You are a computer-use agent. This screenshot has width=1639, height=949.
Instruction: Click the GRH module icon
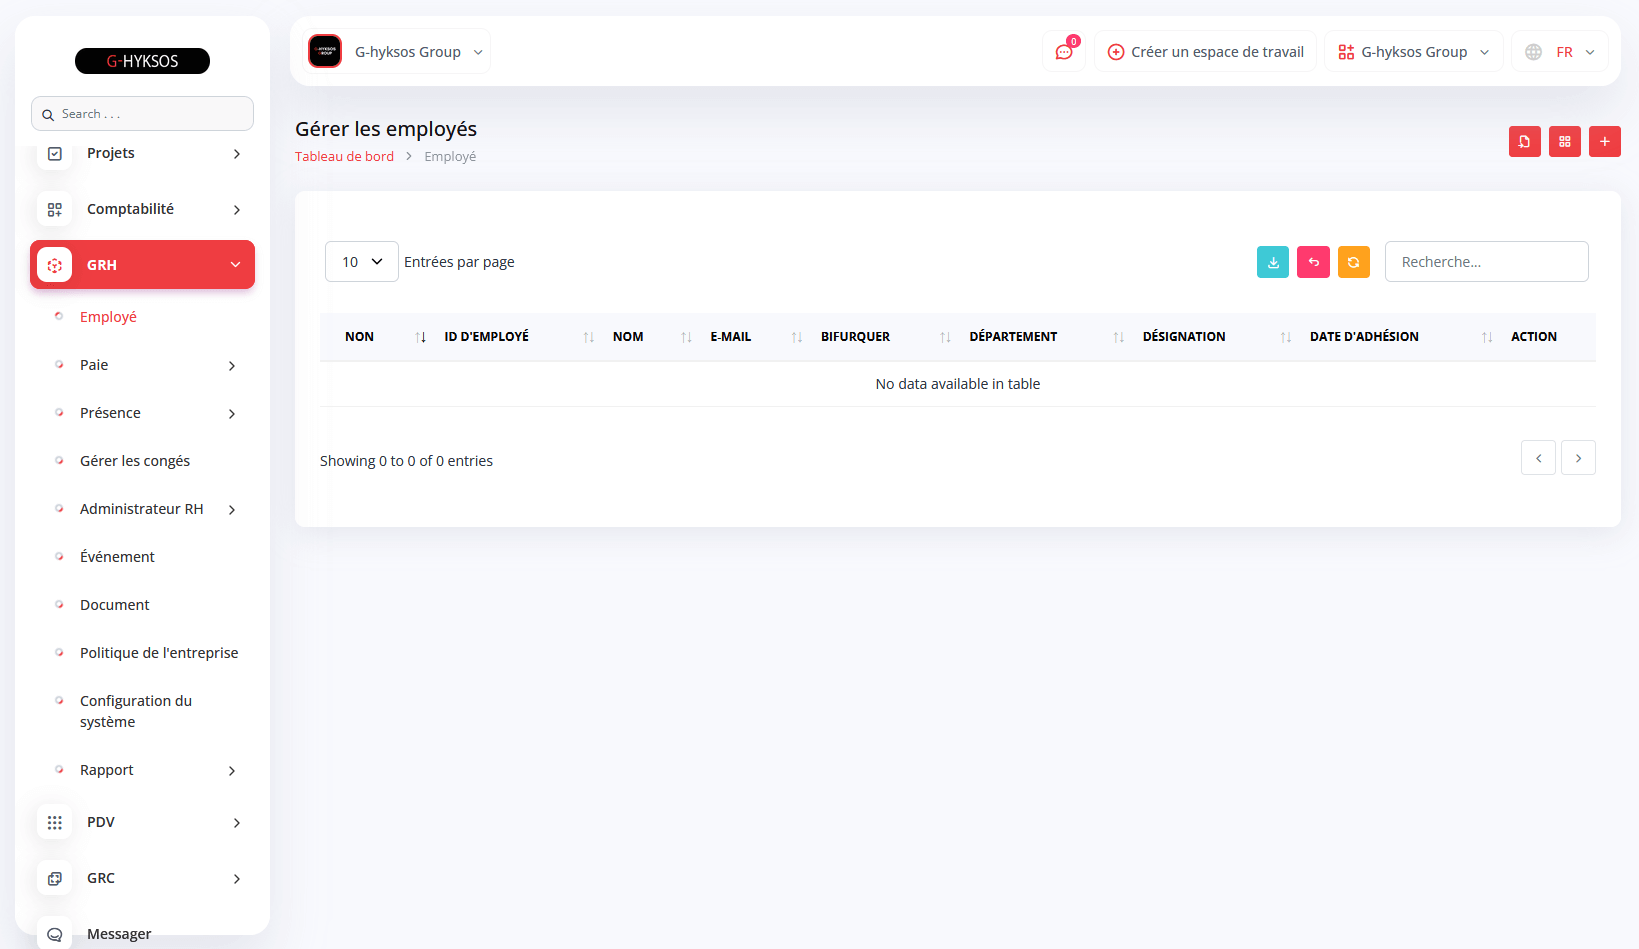(55, 265)
